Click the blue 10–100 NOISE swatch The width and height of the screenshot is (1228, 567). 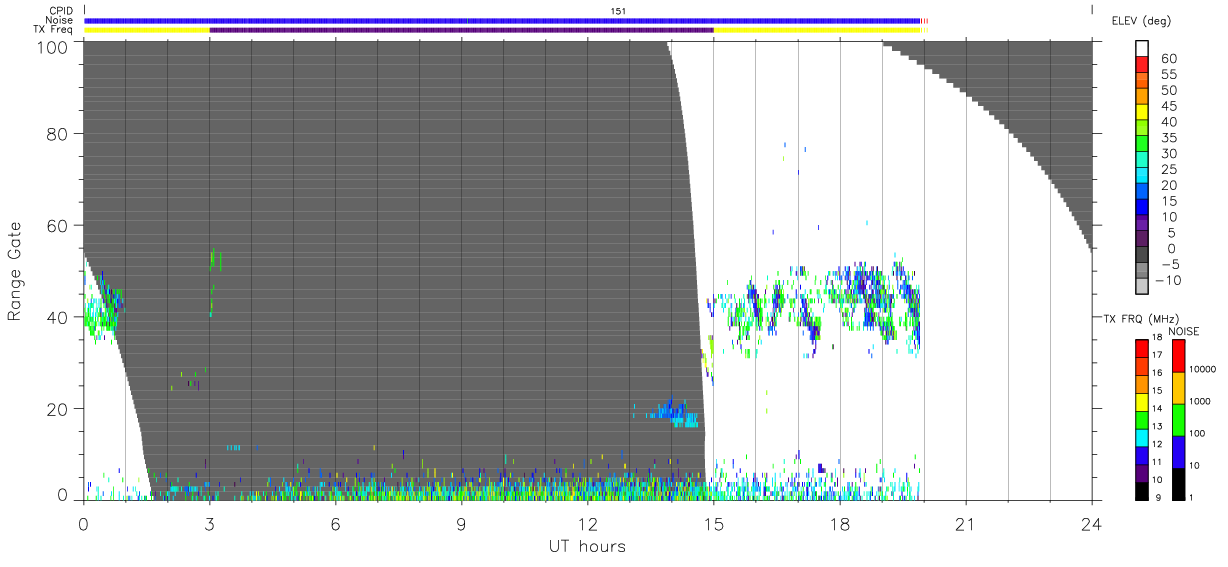pos(1179,451)
